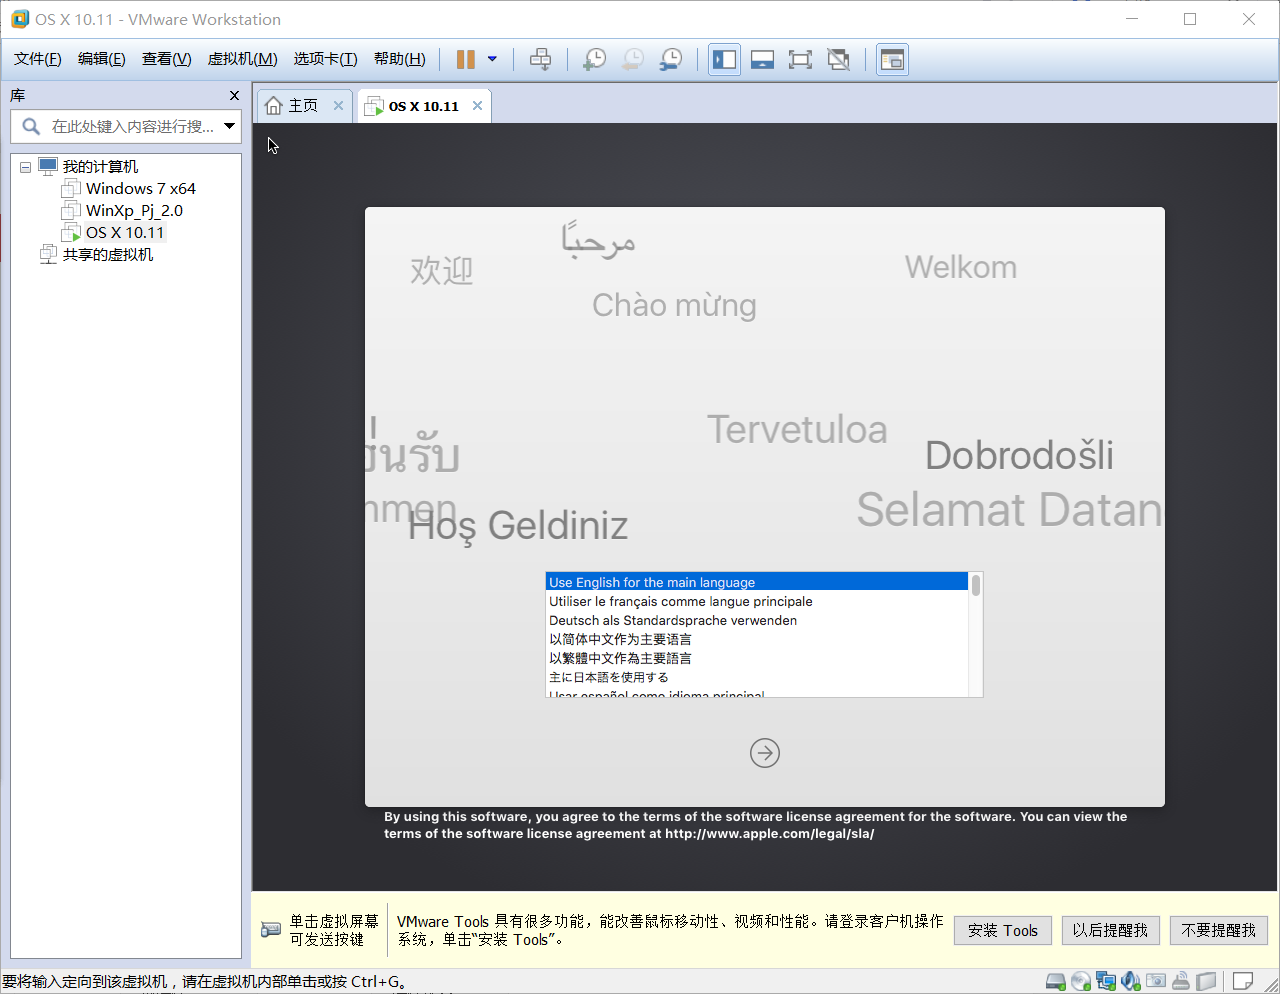The image size is (1280, 994).
Task: Choose 以简体中文作为主要语言 option
Action: (757, 639)
